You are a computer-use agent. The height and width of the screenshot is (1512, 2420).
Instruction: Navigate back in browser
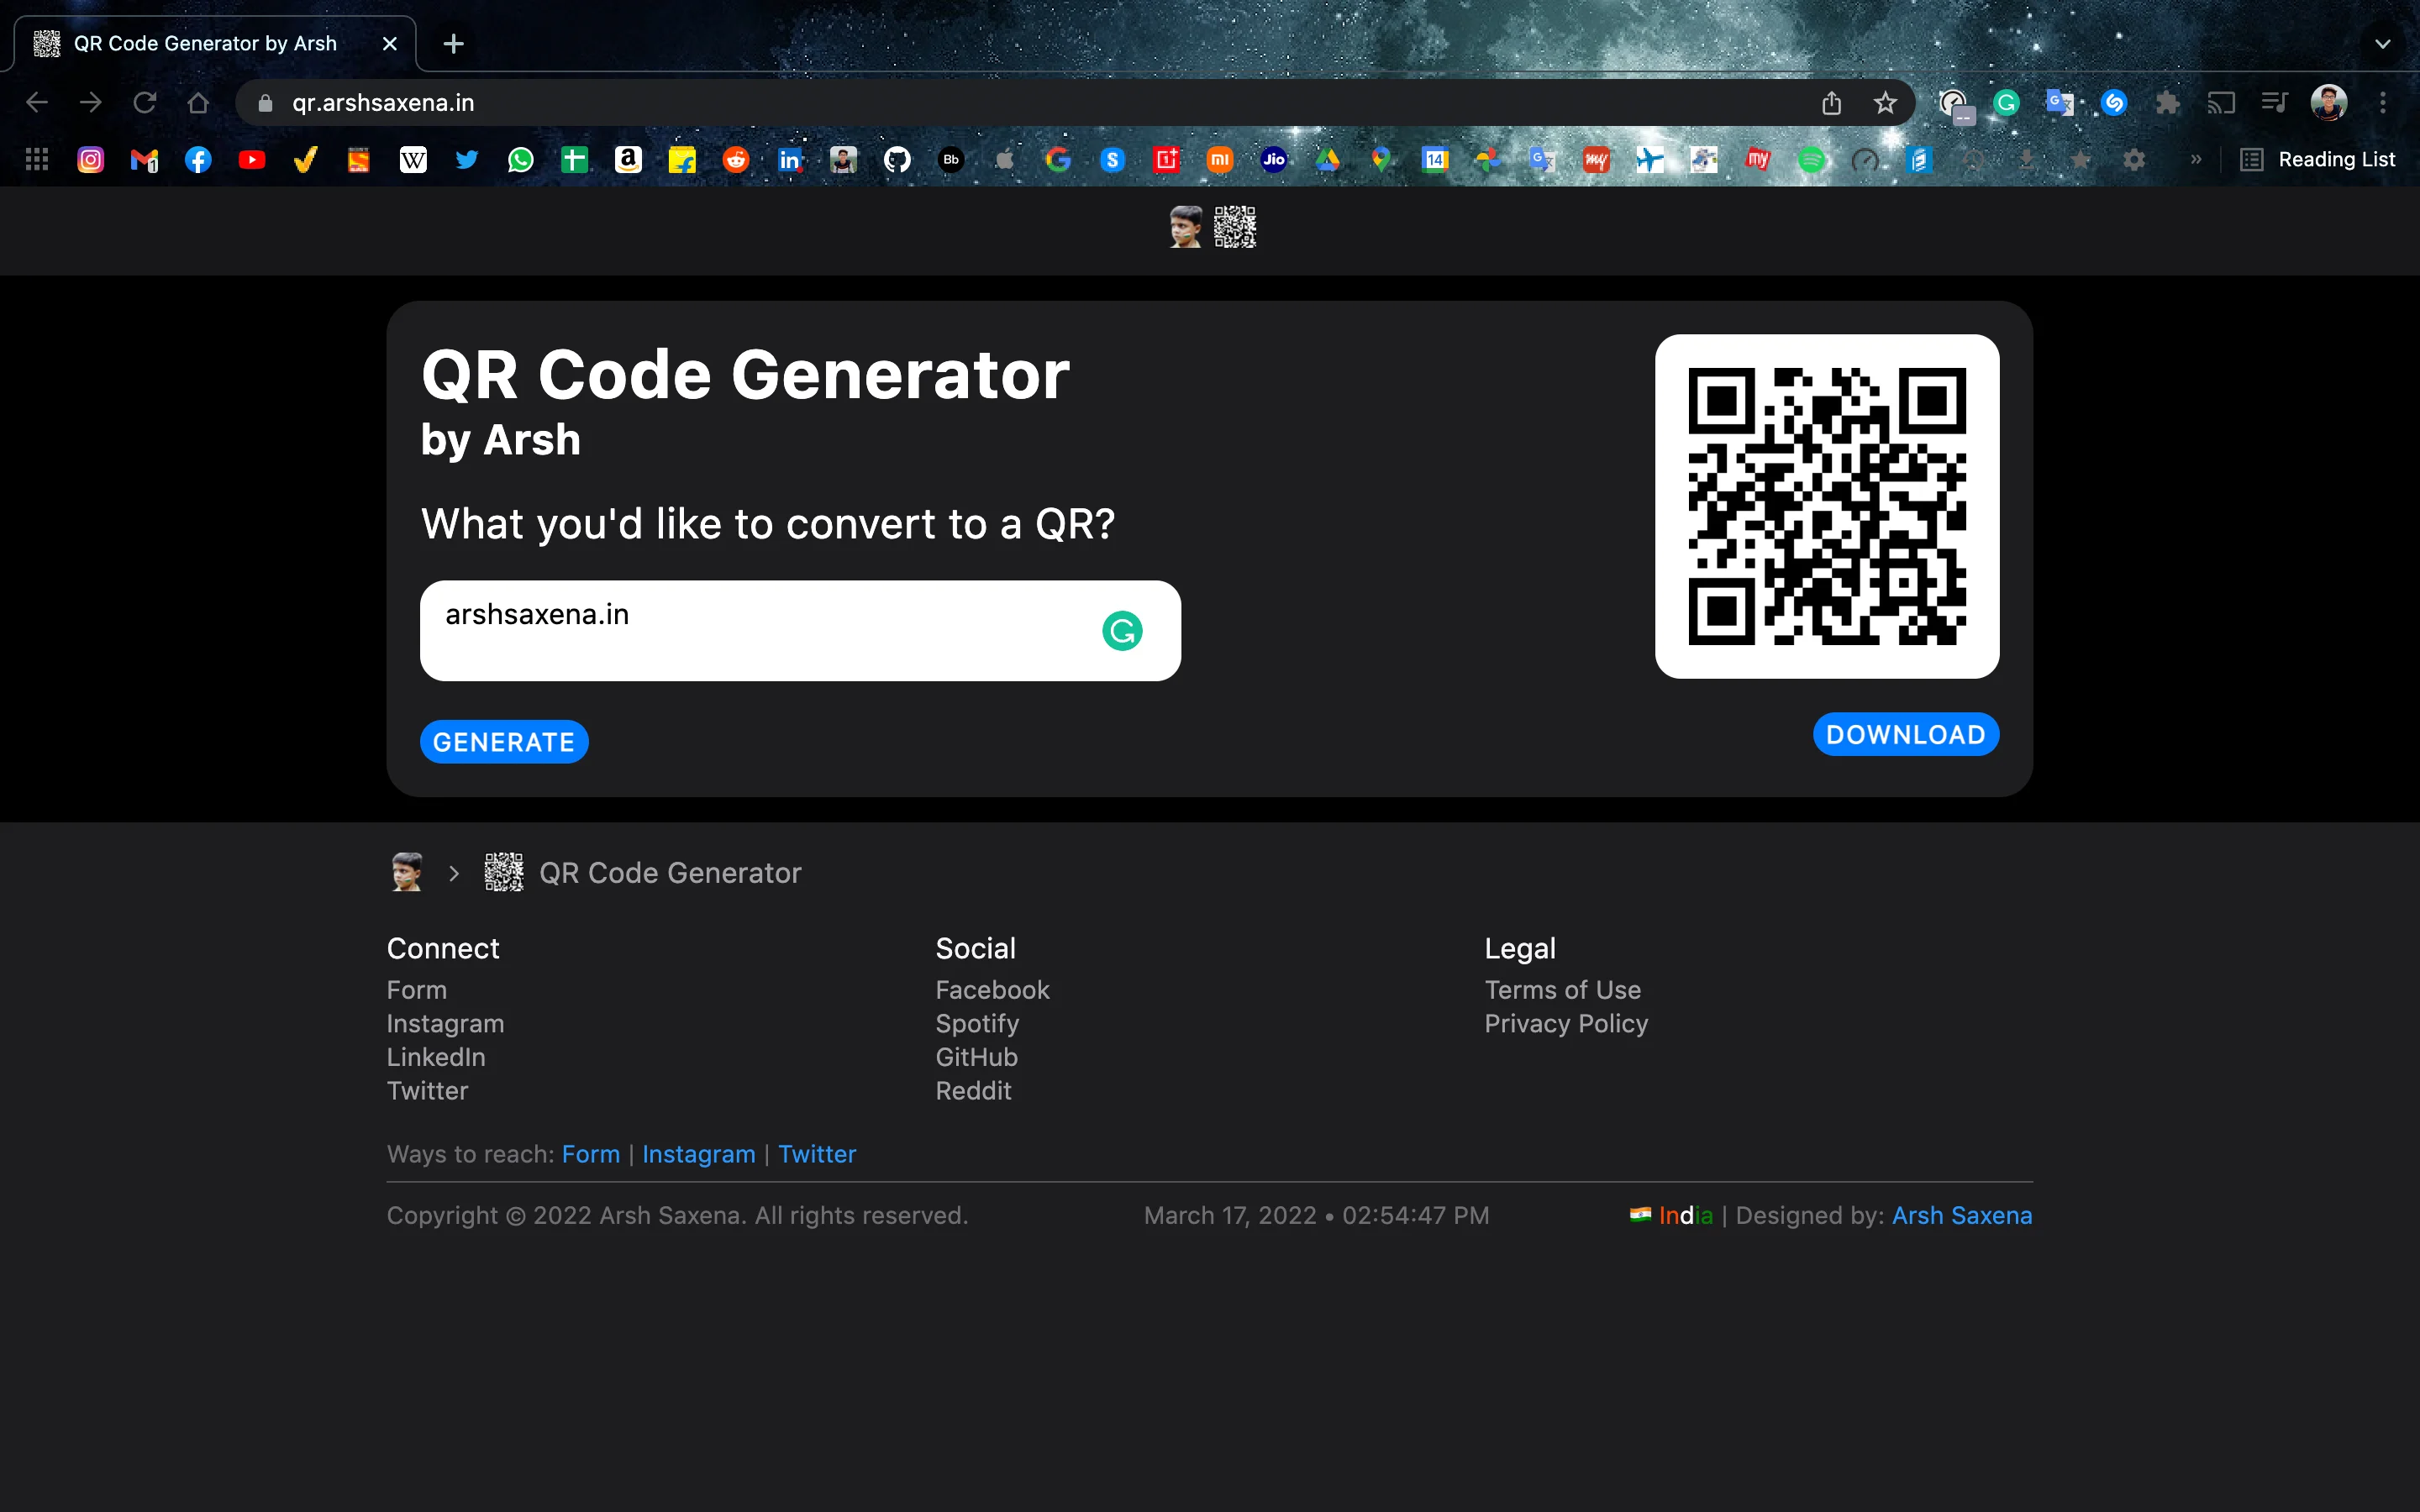pos(37,103)
